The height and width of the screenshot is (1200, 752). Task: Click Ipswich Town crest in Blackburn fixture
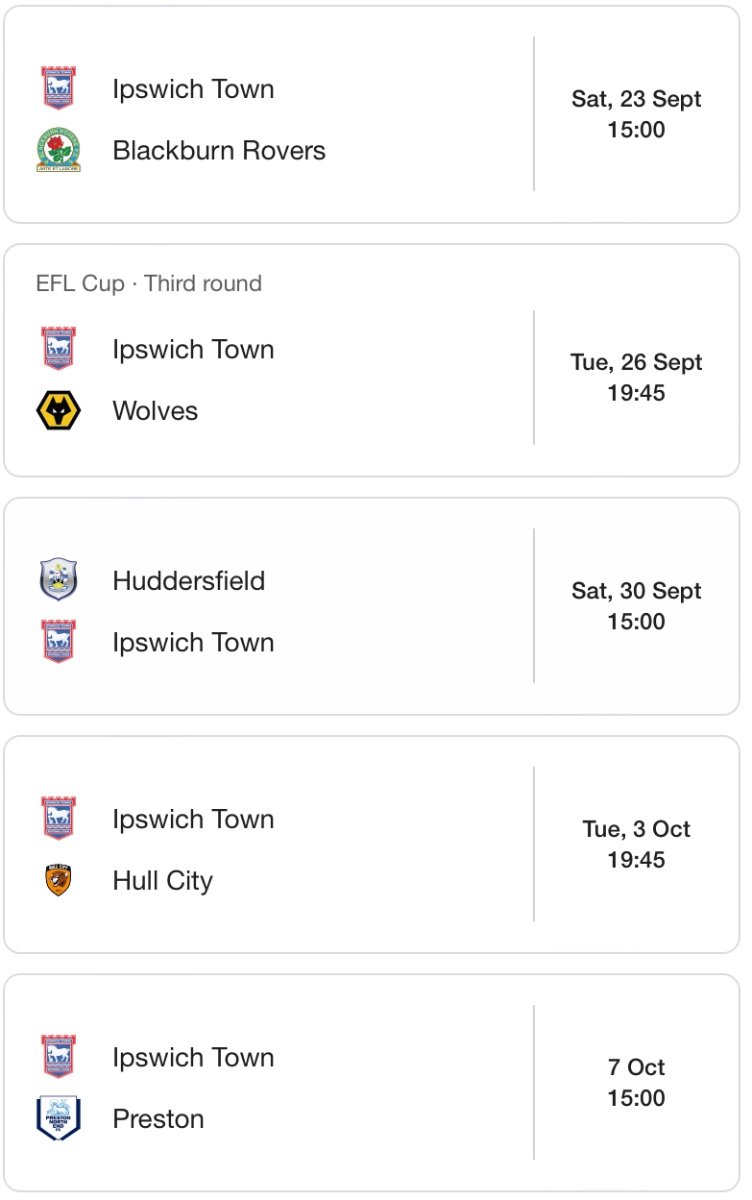pyautogui.click(x=58, y=88)
